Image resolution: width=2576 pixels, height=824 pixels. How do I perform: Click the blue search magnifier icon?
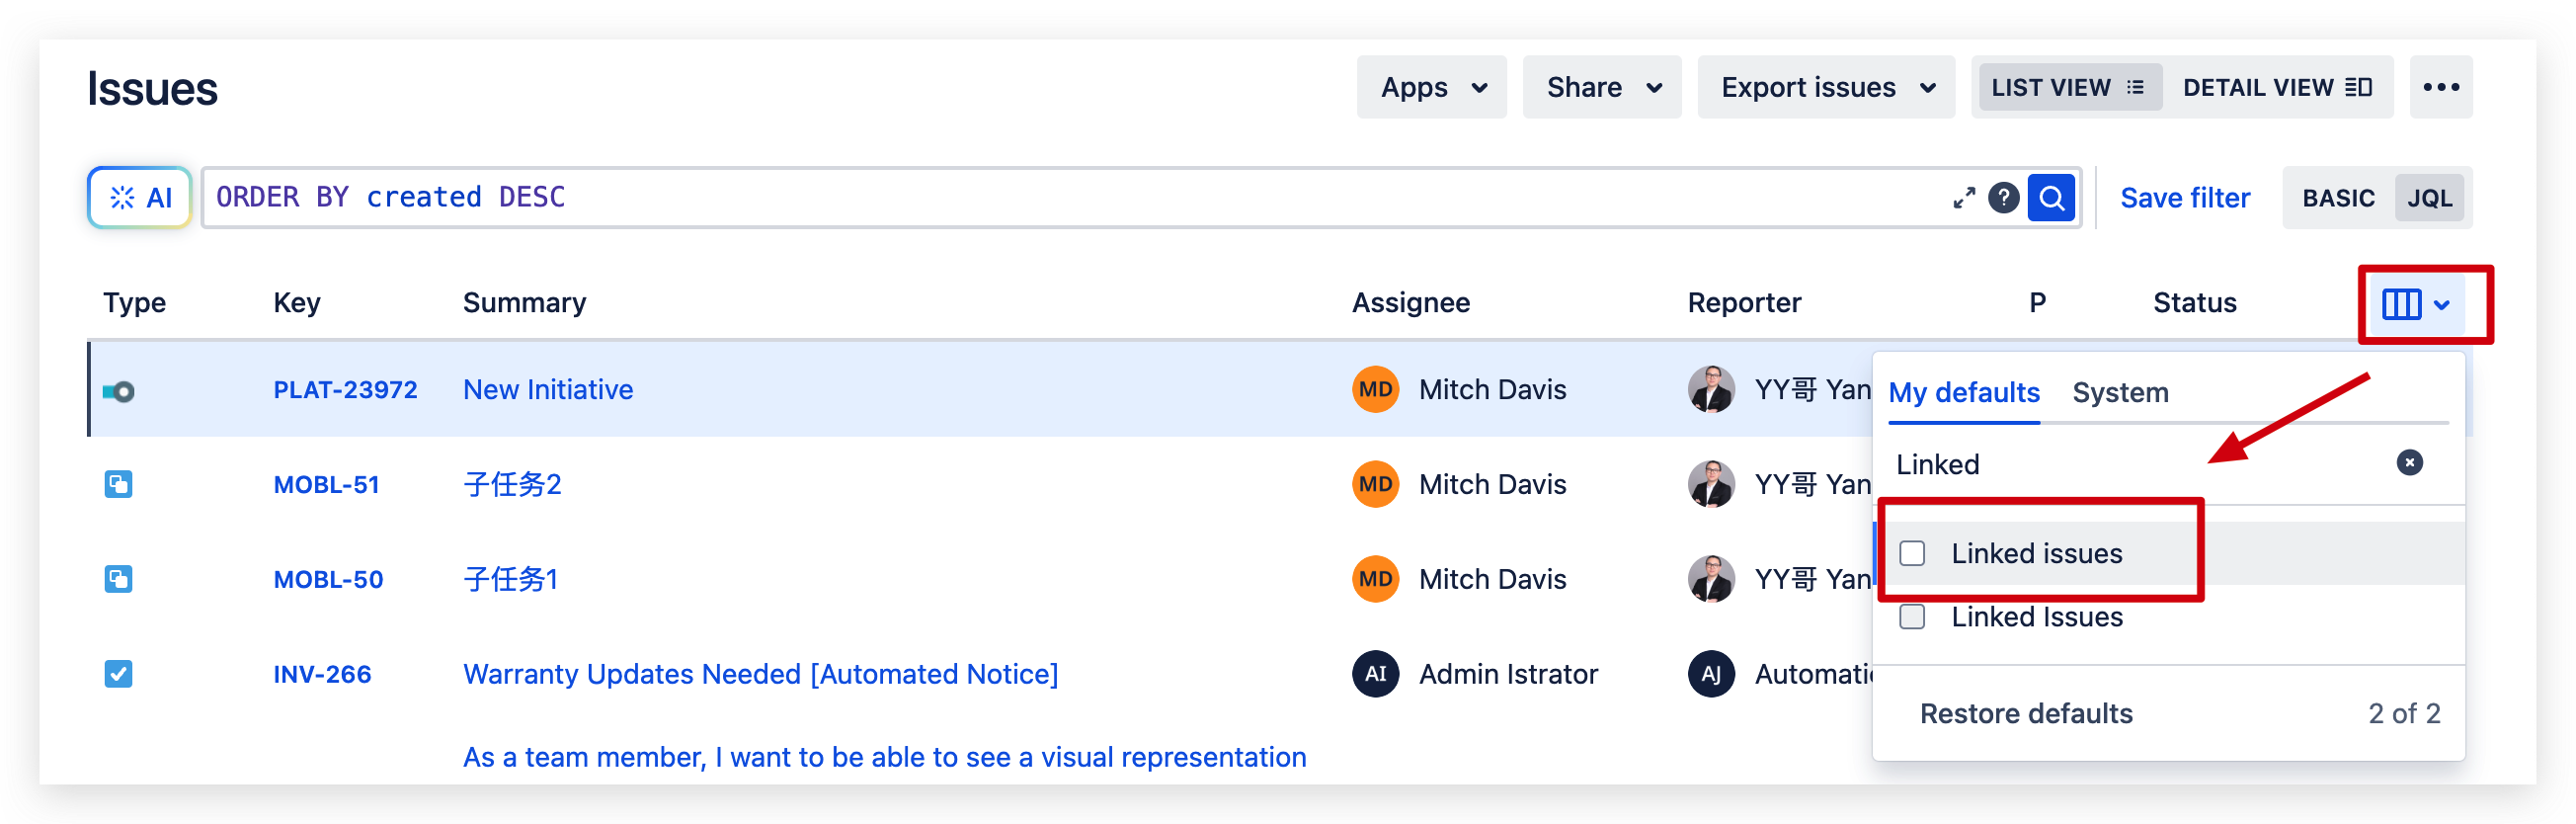pyautogui.click(x=2051, y=197)
